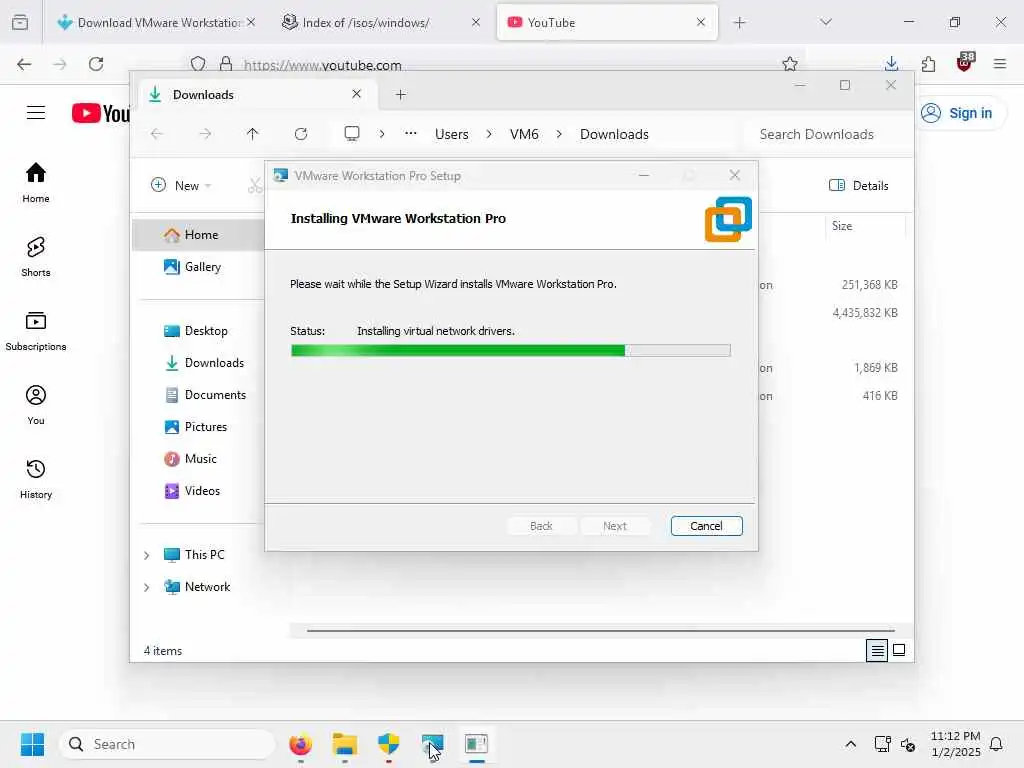Switch Explorer to details list view
Image resolution: width=1024 pixels, height=768 pixels.
876,650
